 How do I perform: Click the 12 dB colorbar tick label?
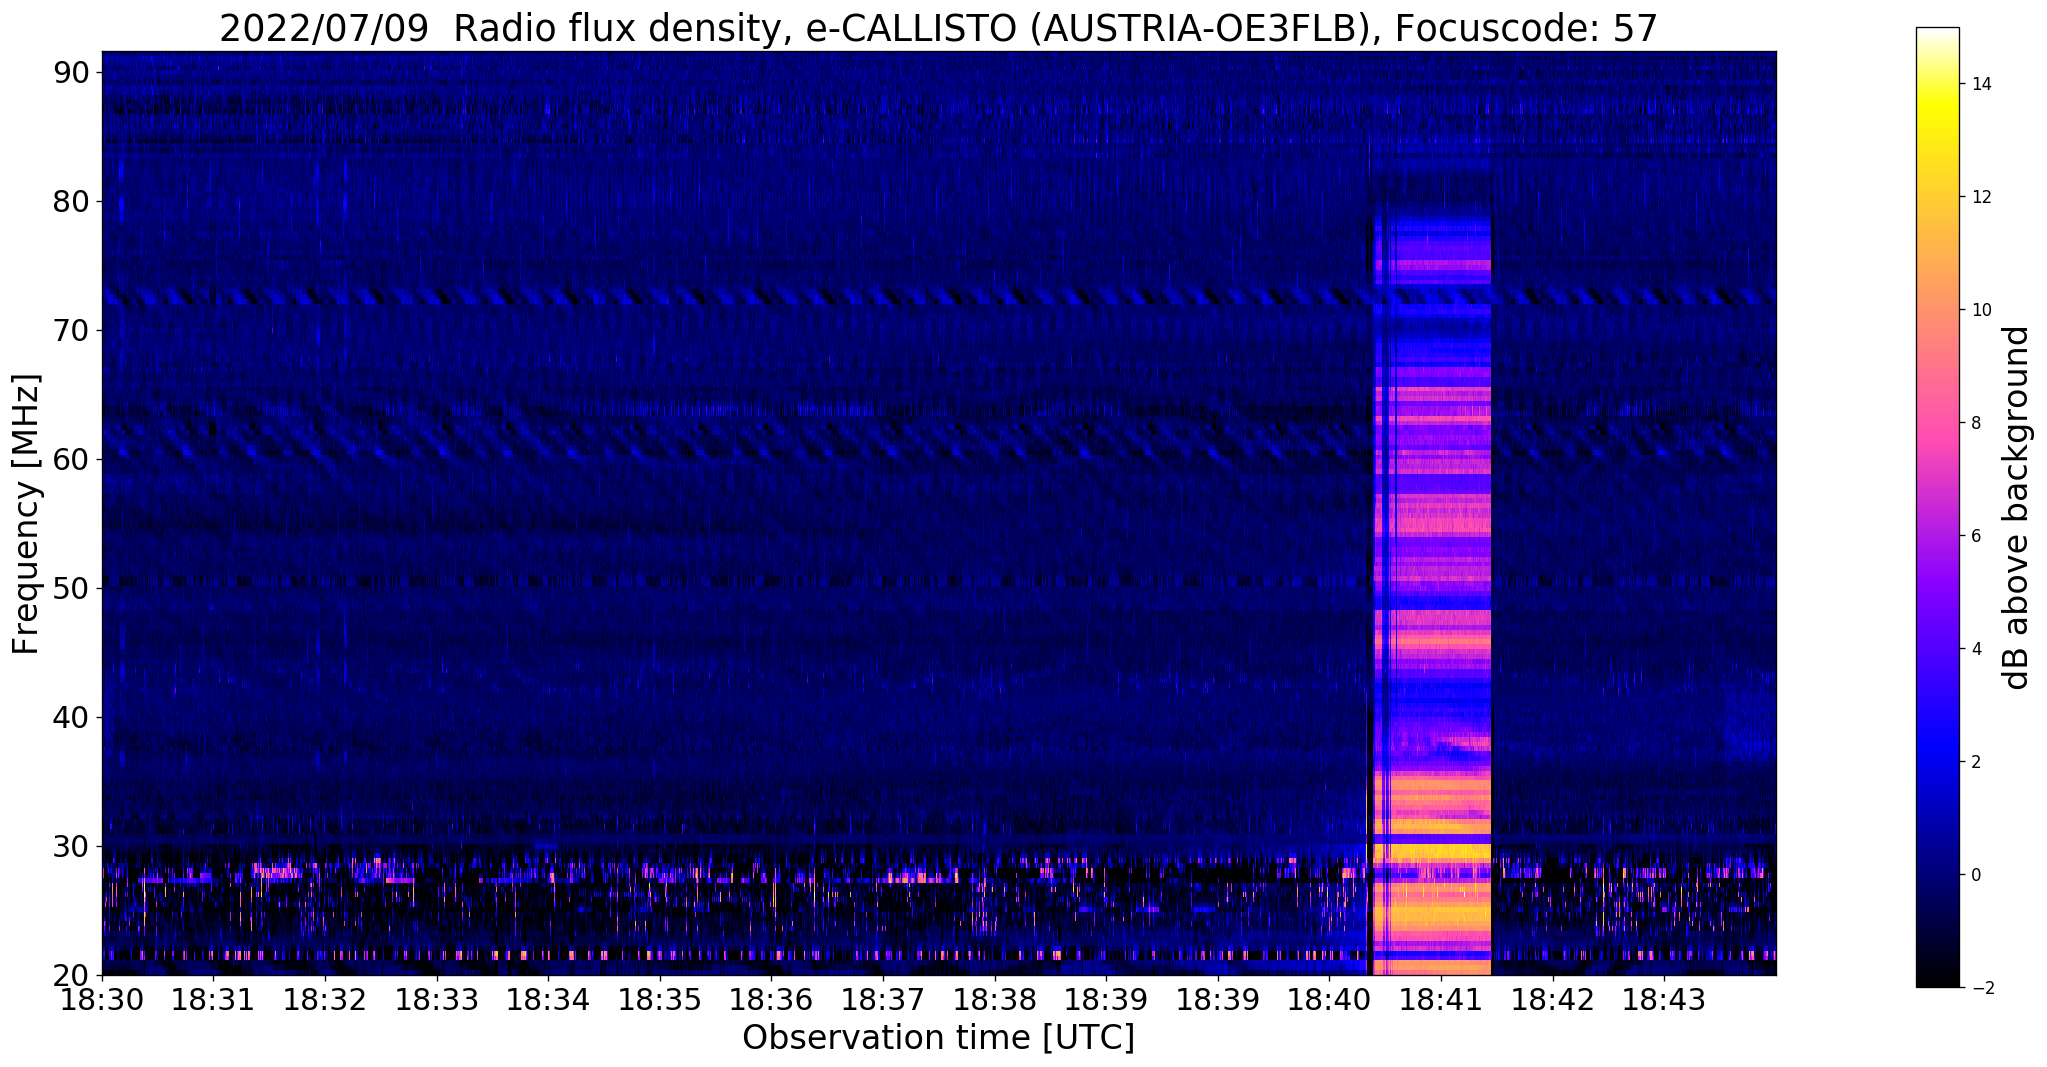(1979, 197)
